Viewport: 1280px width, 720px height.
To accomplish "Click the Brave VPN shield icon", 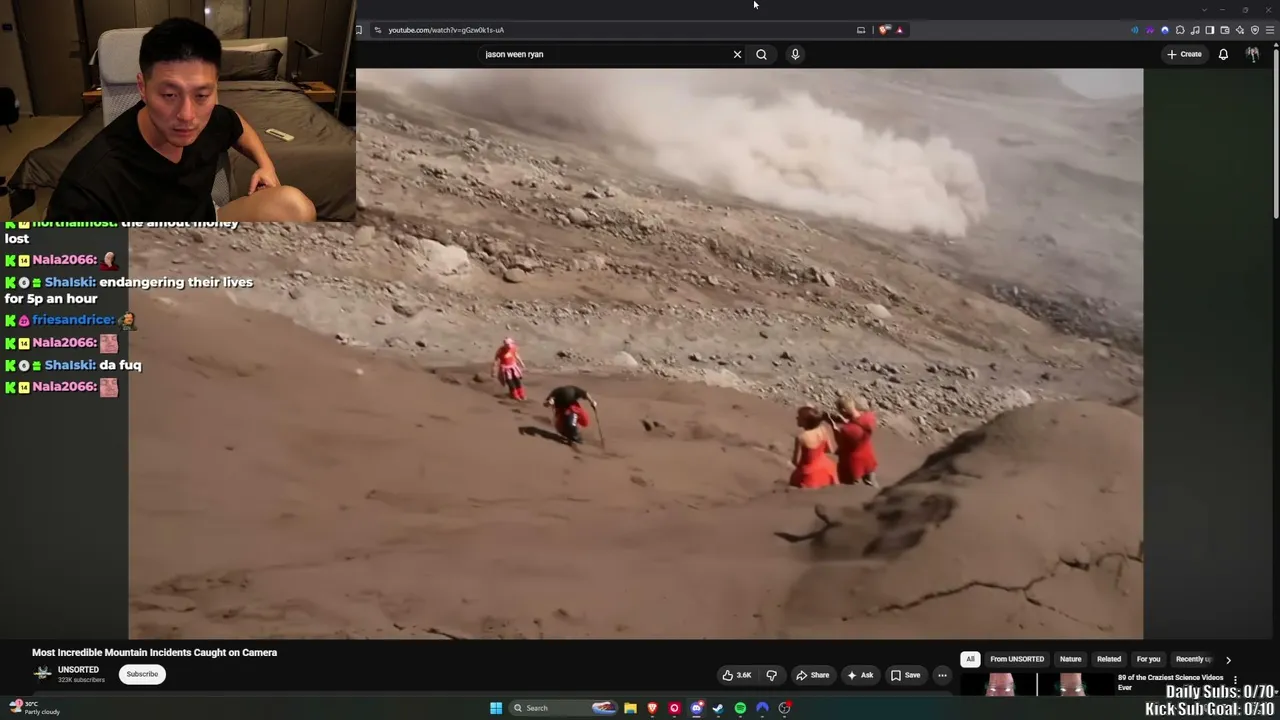I will [1255, 30].
